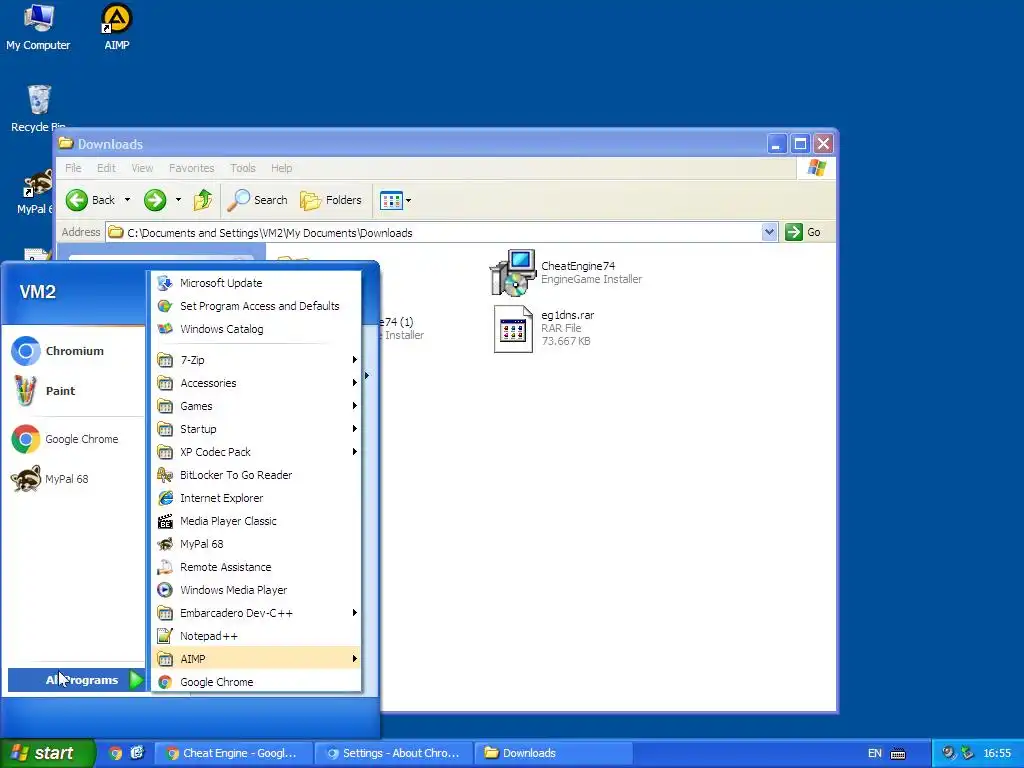Click the Back button in Explorer toolbar
The height and width of the screenshot is (768, 1024).
(91, 200)
